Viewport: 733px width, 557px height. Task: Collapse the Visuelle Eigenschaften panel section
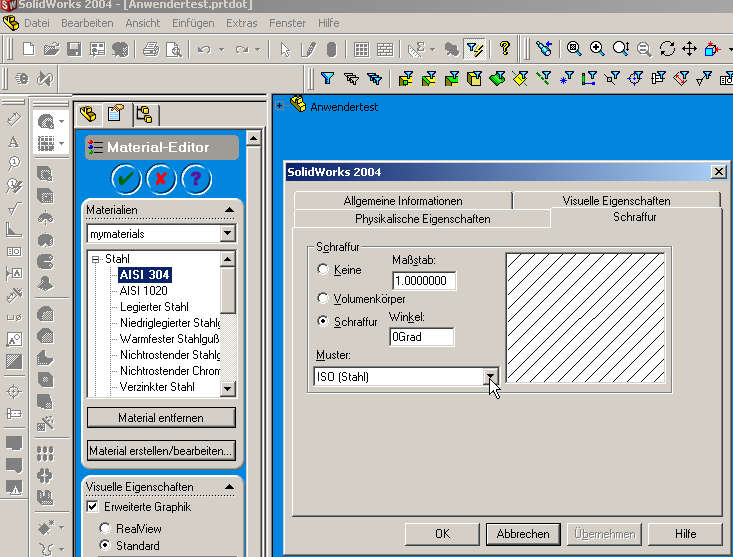229,486
